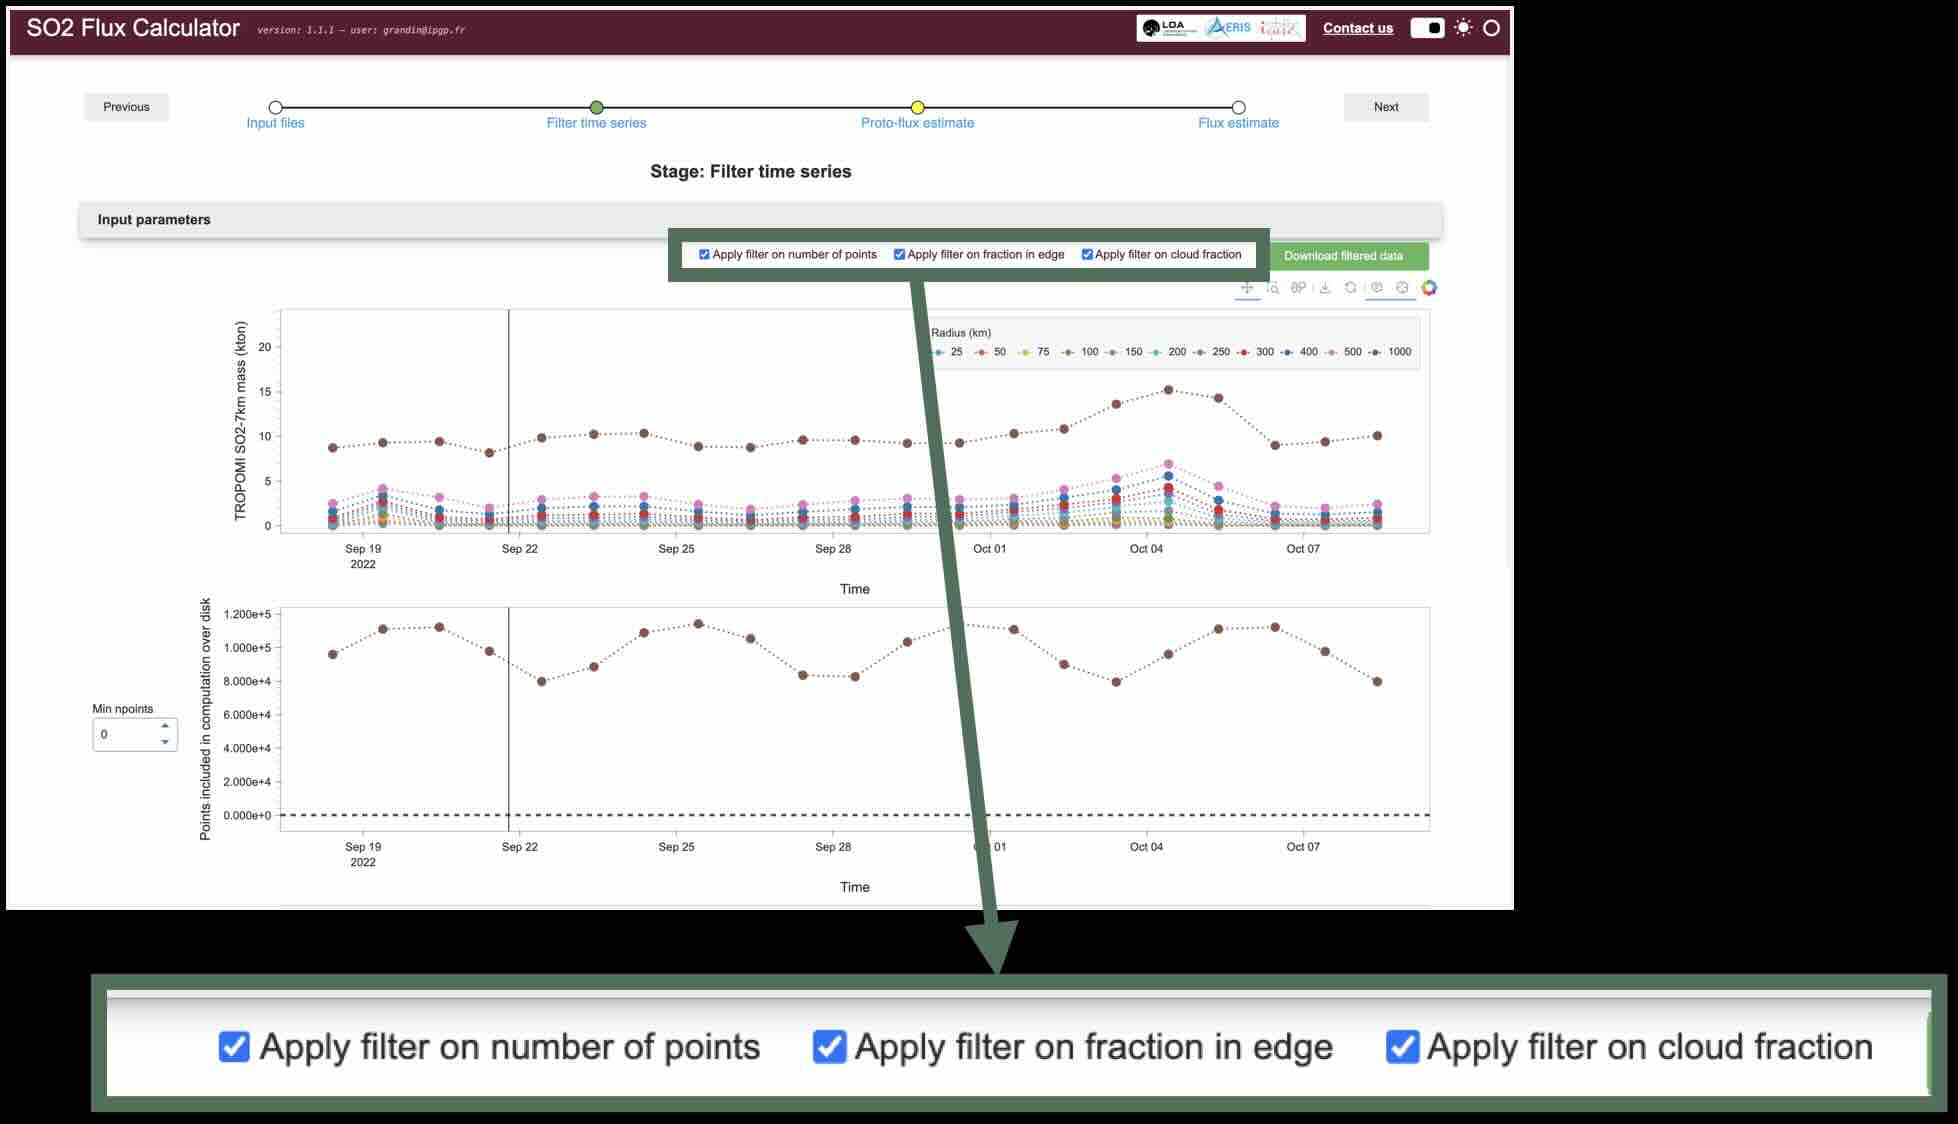The image size is (1958, 1124).
Task: Select the Pan tool in plot toolbar
Action: point(1247,288)
